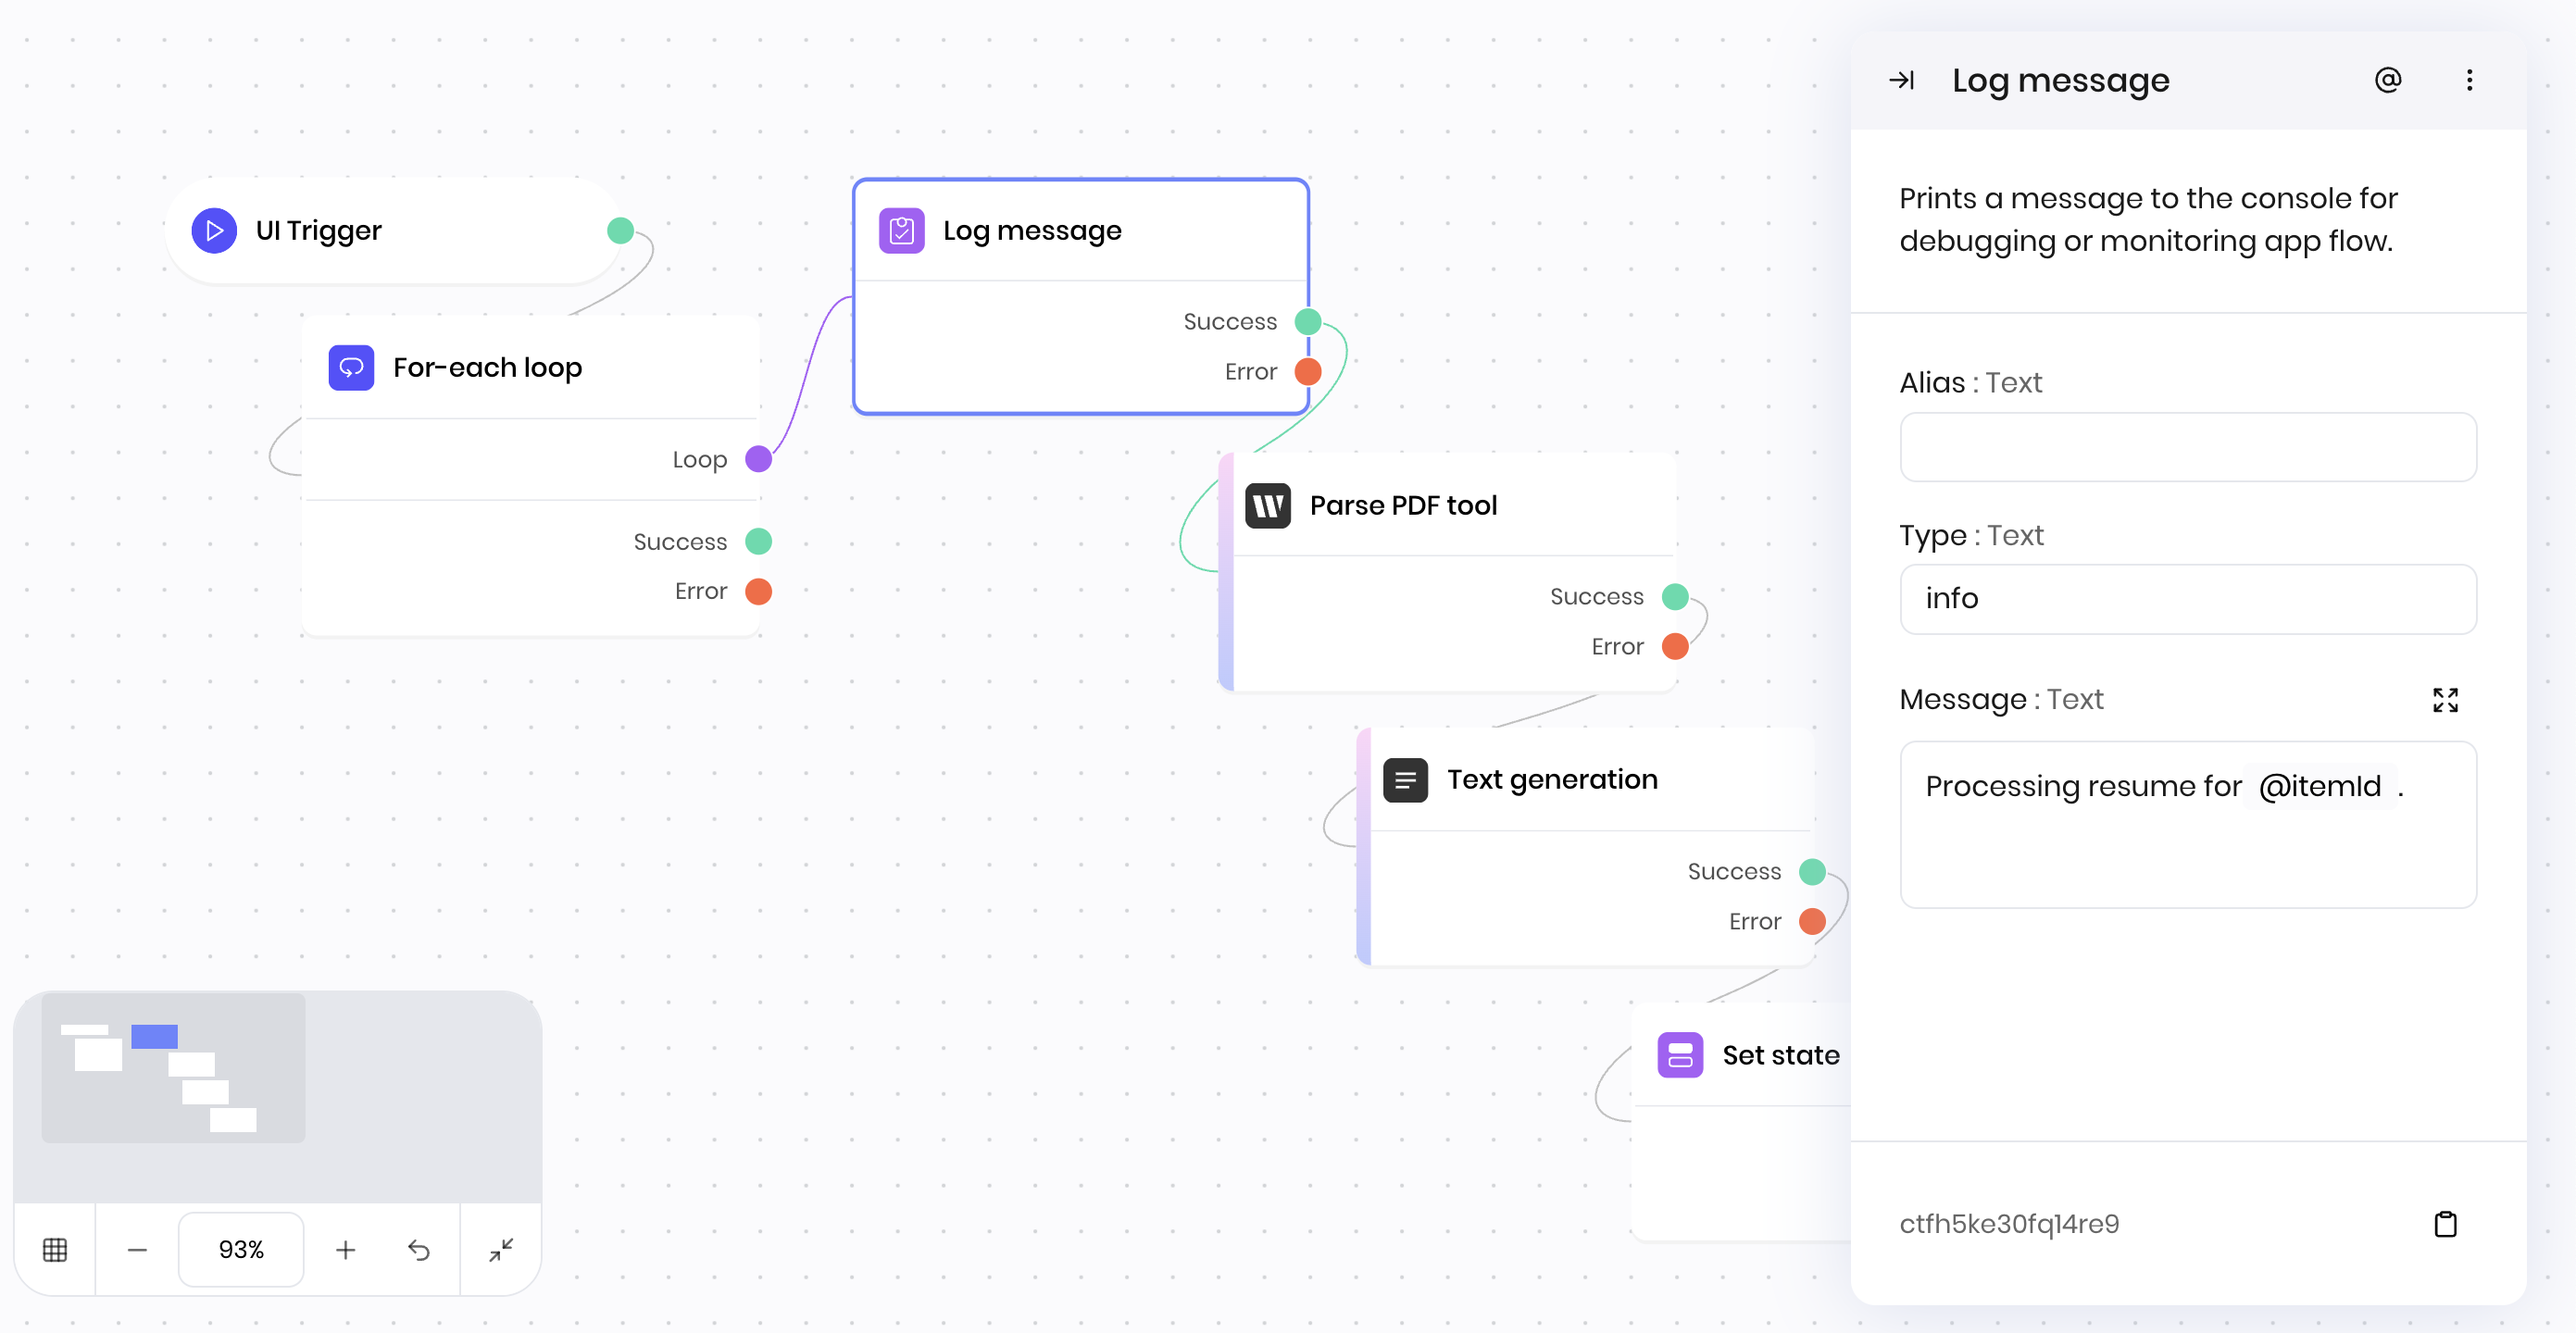Viewport: 2576px width, 1333px height.
Task: Click into the Alias text field
Action: coord(2188,447)
